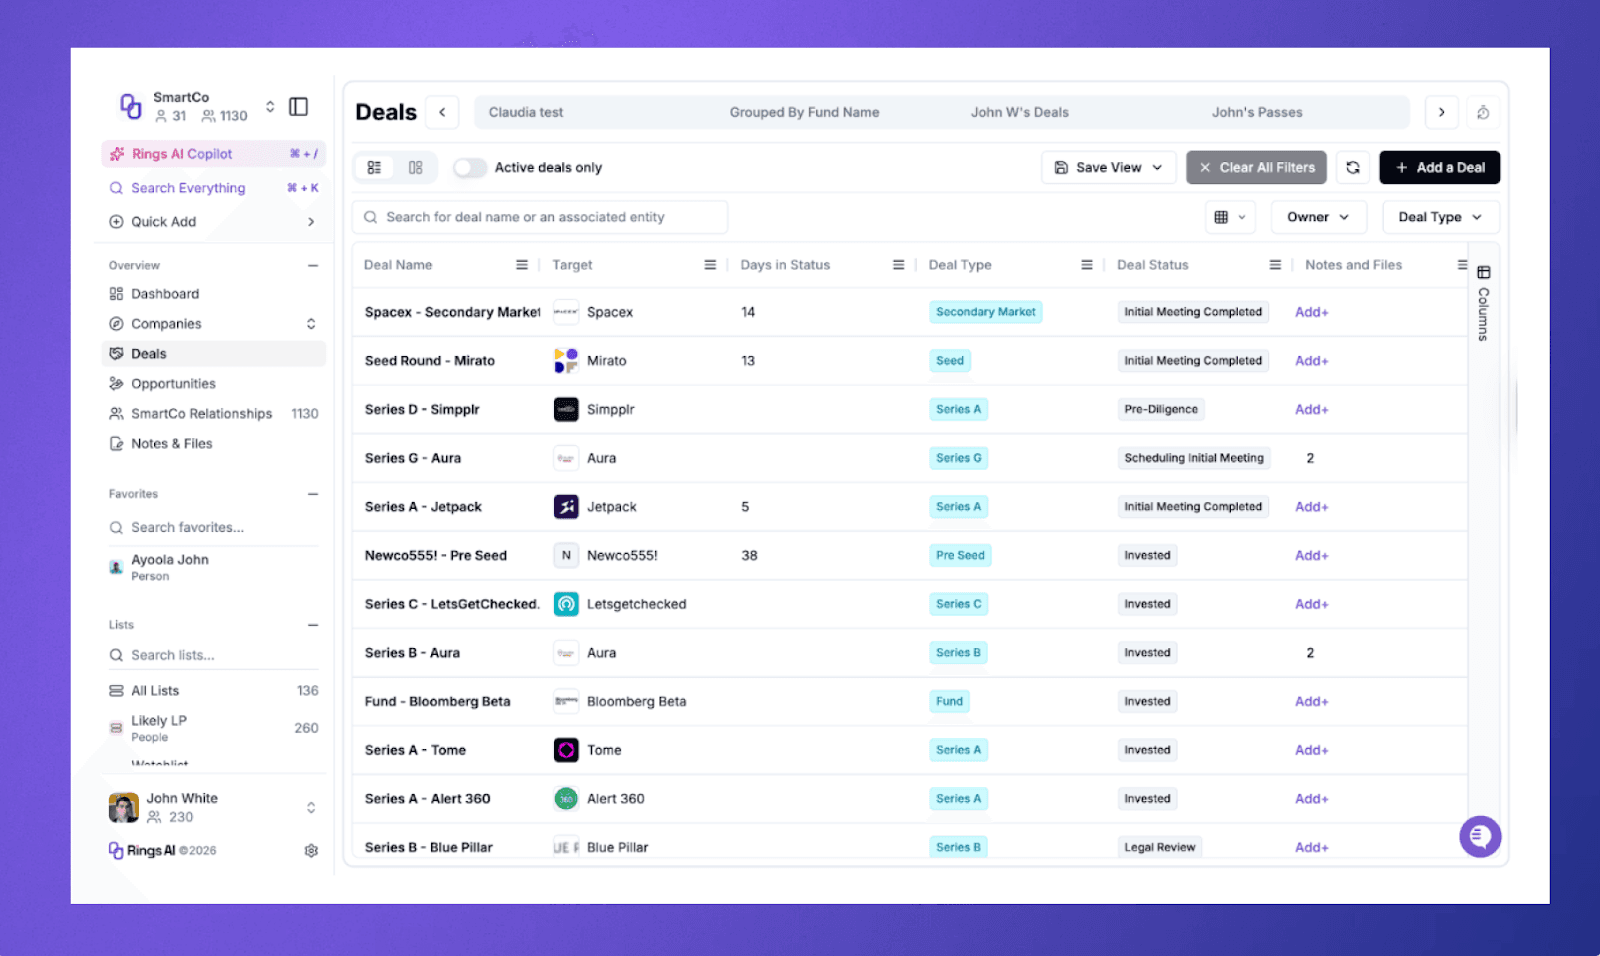Image resolution: width=1600 pixels, height=956 pixels.
Task: Open the chat bubble in the bottom corner
Action: pyautogui.click(x=1480, y=836)
